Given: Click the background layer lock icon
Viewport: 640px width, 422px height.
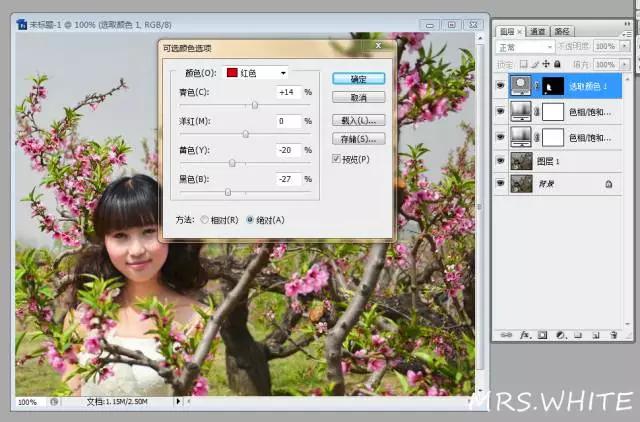Looking at the screenshot, I should 609,184.
